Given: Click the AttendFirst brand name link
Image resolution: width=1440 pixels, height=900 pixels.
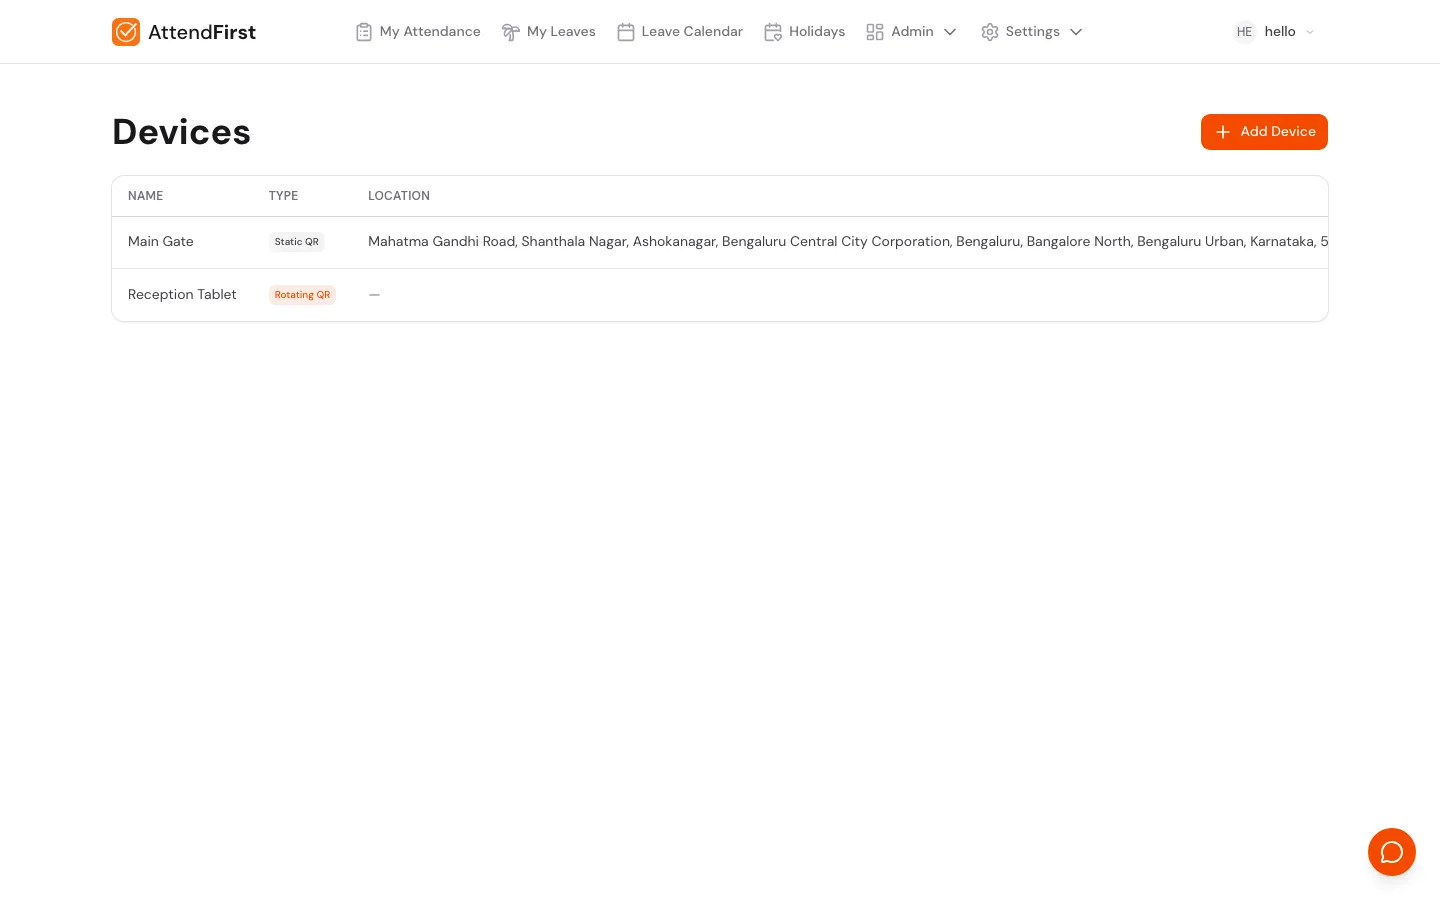Looking at the screenshot, I should point(202,32).
